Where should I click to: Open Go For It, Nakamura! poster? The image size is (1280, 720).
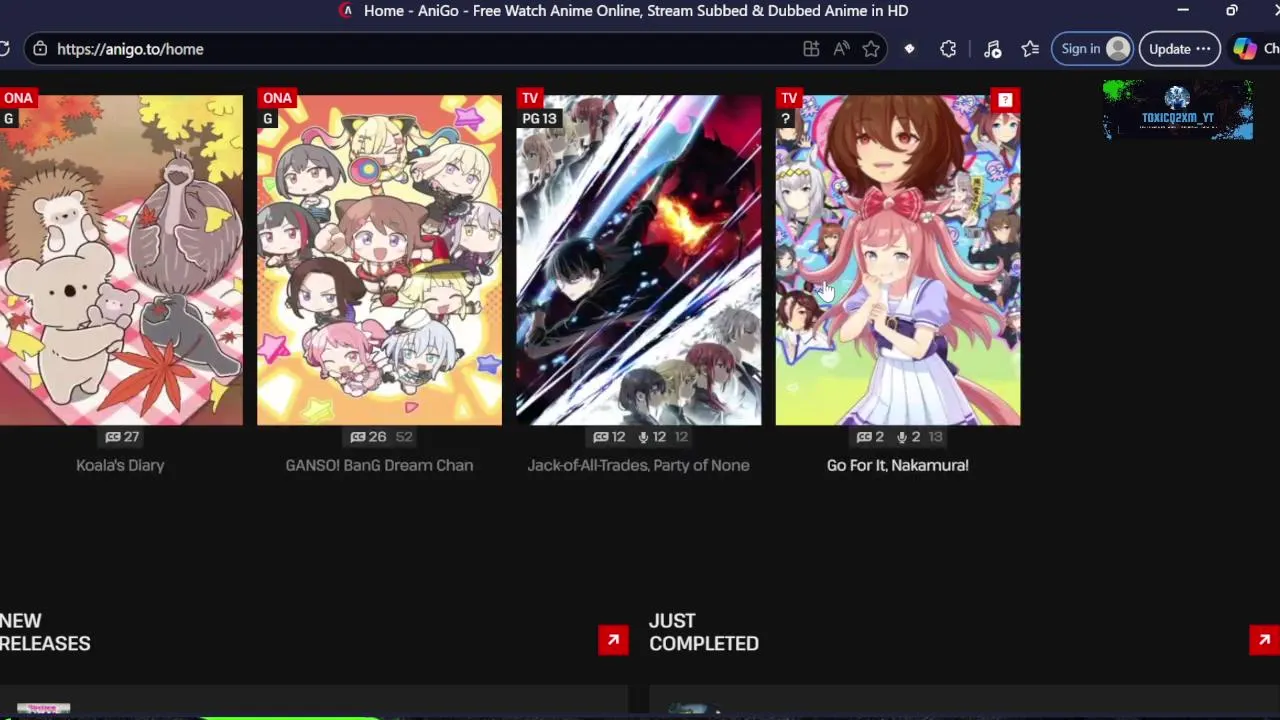tap(898, 260)
